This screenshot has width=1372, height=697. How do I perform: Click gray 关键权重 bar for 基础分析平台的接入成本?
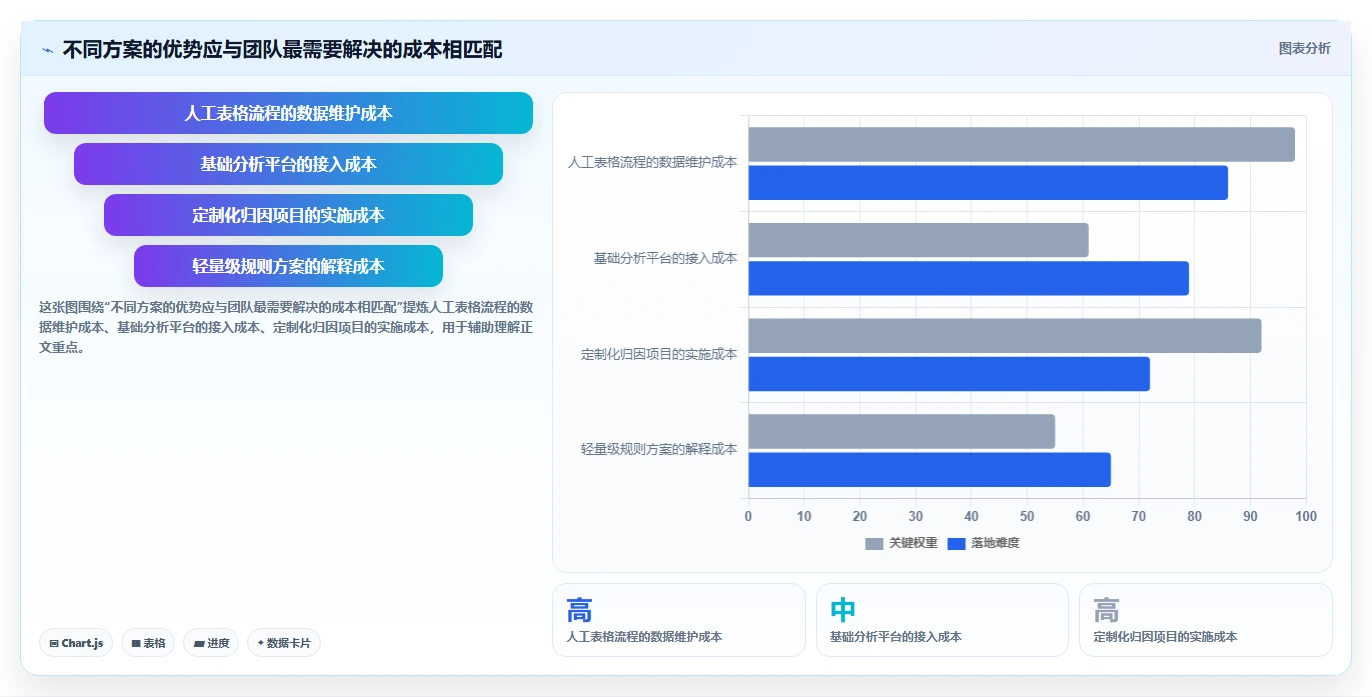(918, 240)
